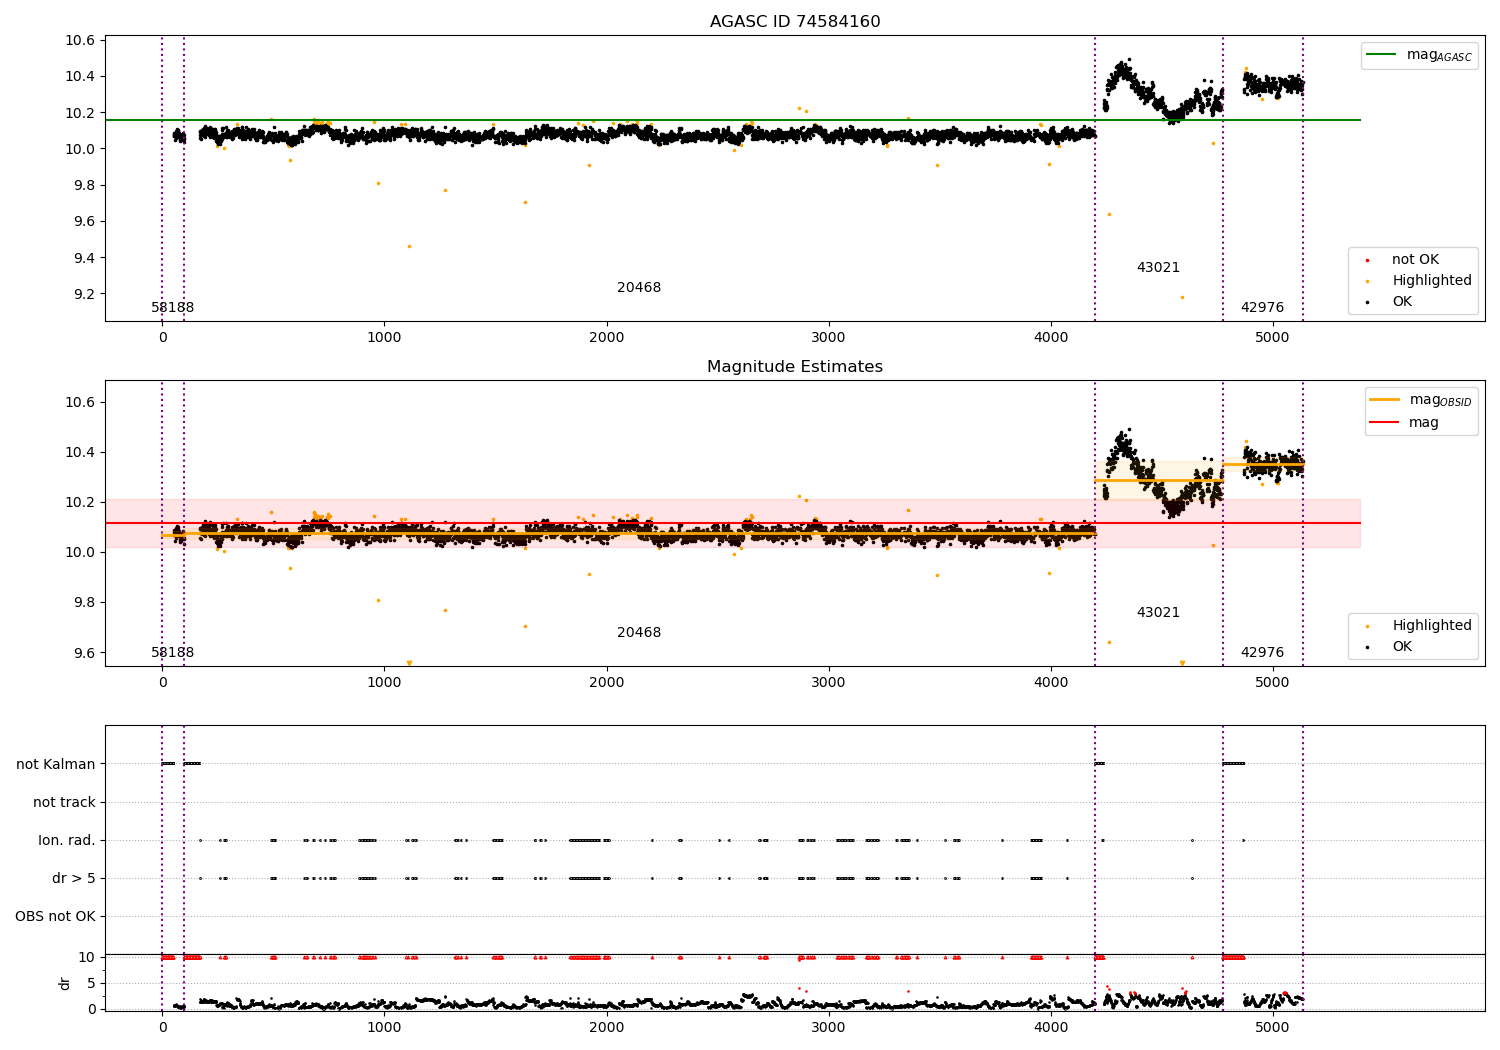This screenshot has width=1500, height=1050.
Task: Click the "not Kalman" axis label
Action: tap(56, 765)
